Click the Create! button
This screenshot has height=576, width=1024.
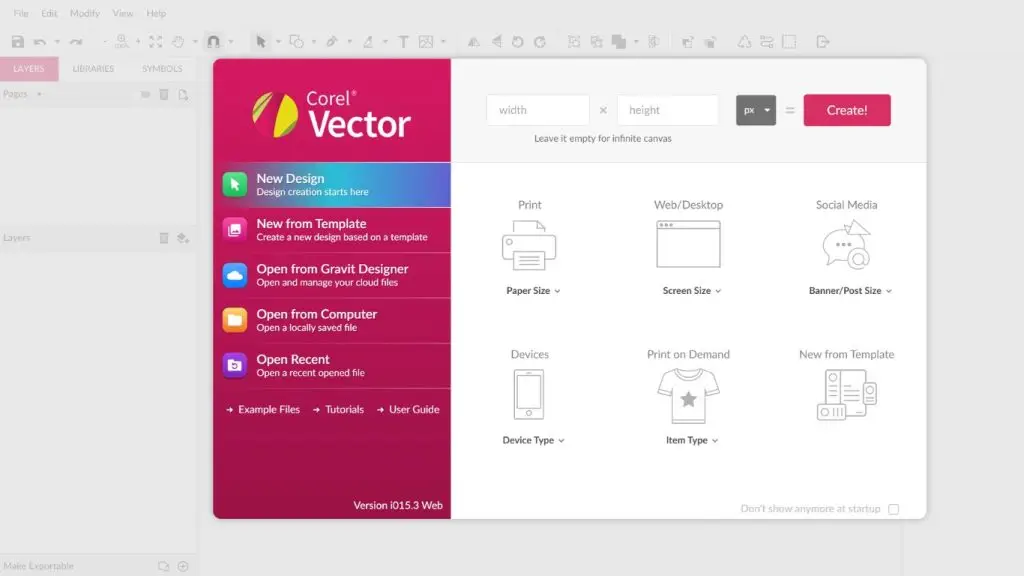click(846, 110)
